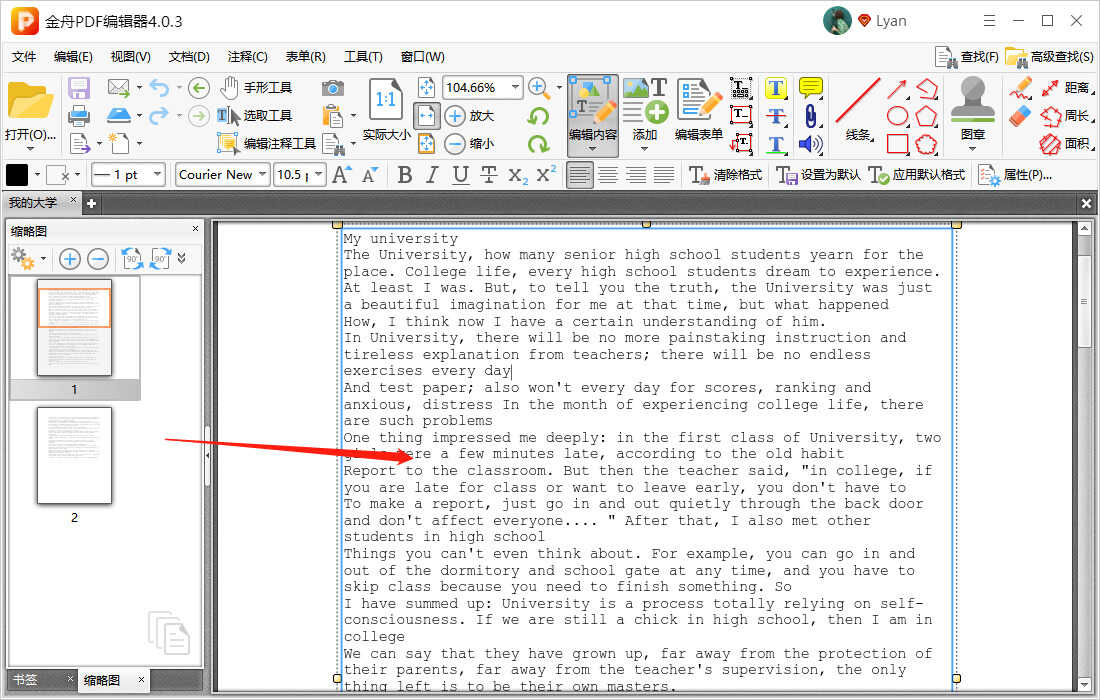1100x700 pixels.
Task: Click the eraser tool icon
Action: [1020, 116]
